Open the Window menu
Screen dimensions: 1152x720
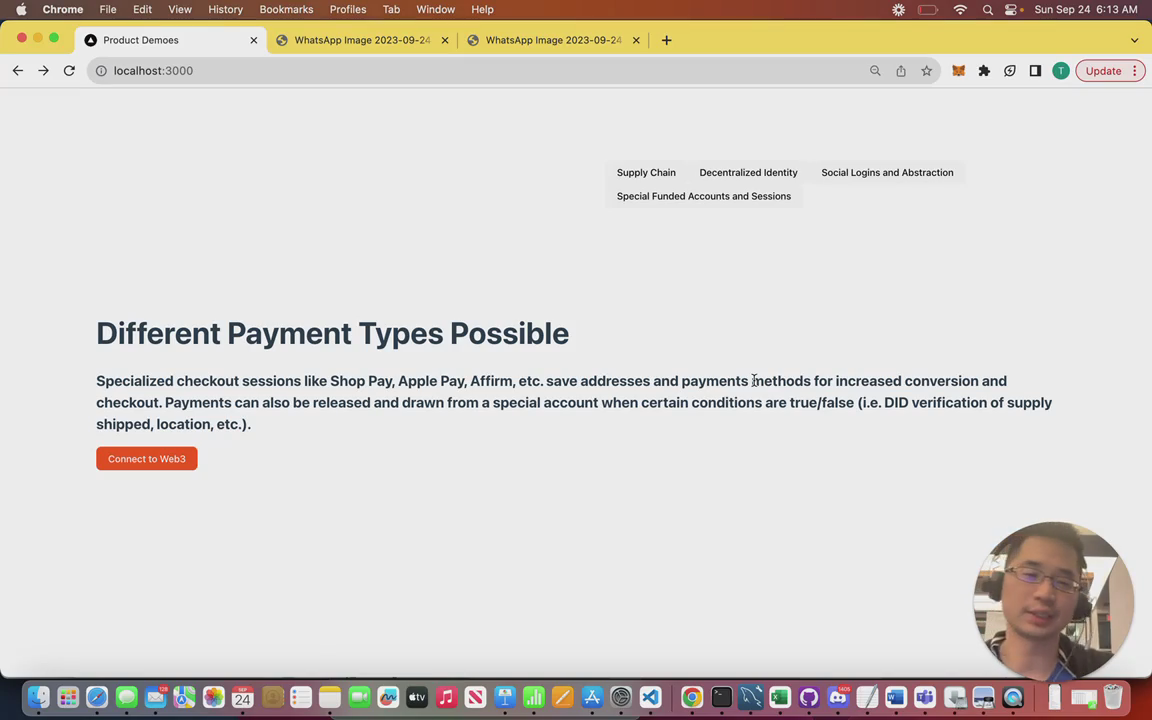click(436, 10)
